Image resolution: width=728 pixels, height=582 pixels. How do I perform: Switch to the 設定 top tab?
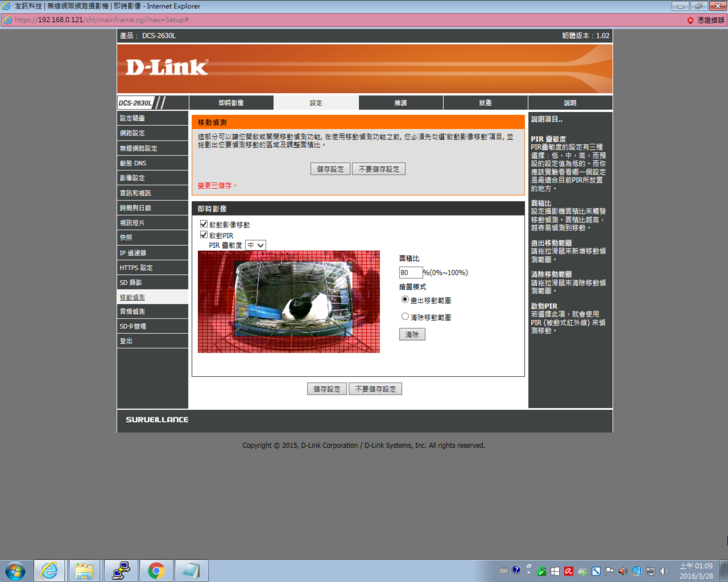[316, 103]
